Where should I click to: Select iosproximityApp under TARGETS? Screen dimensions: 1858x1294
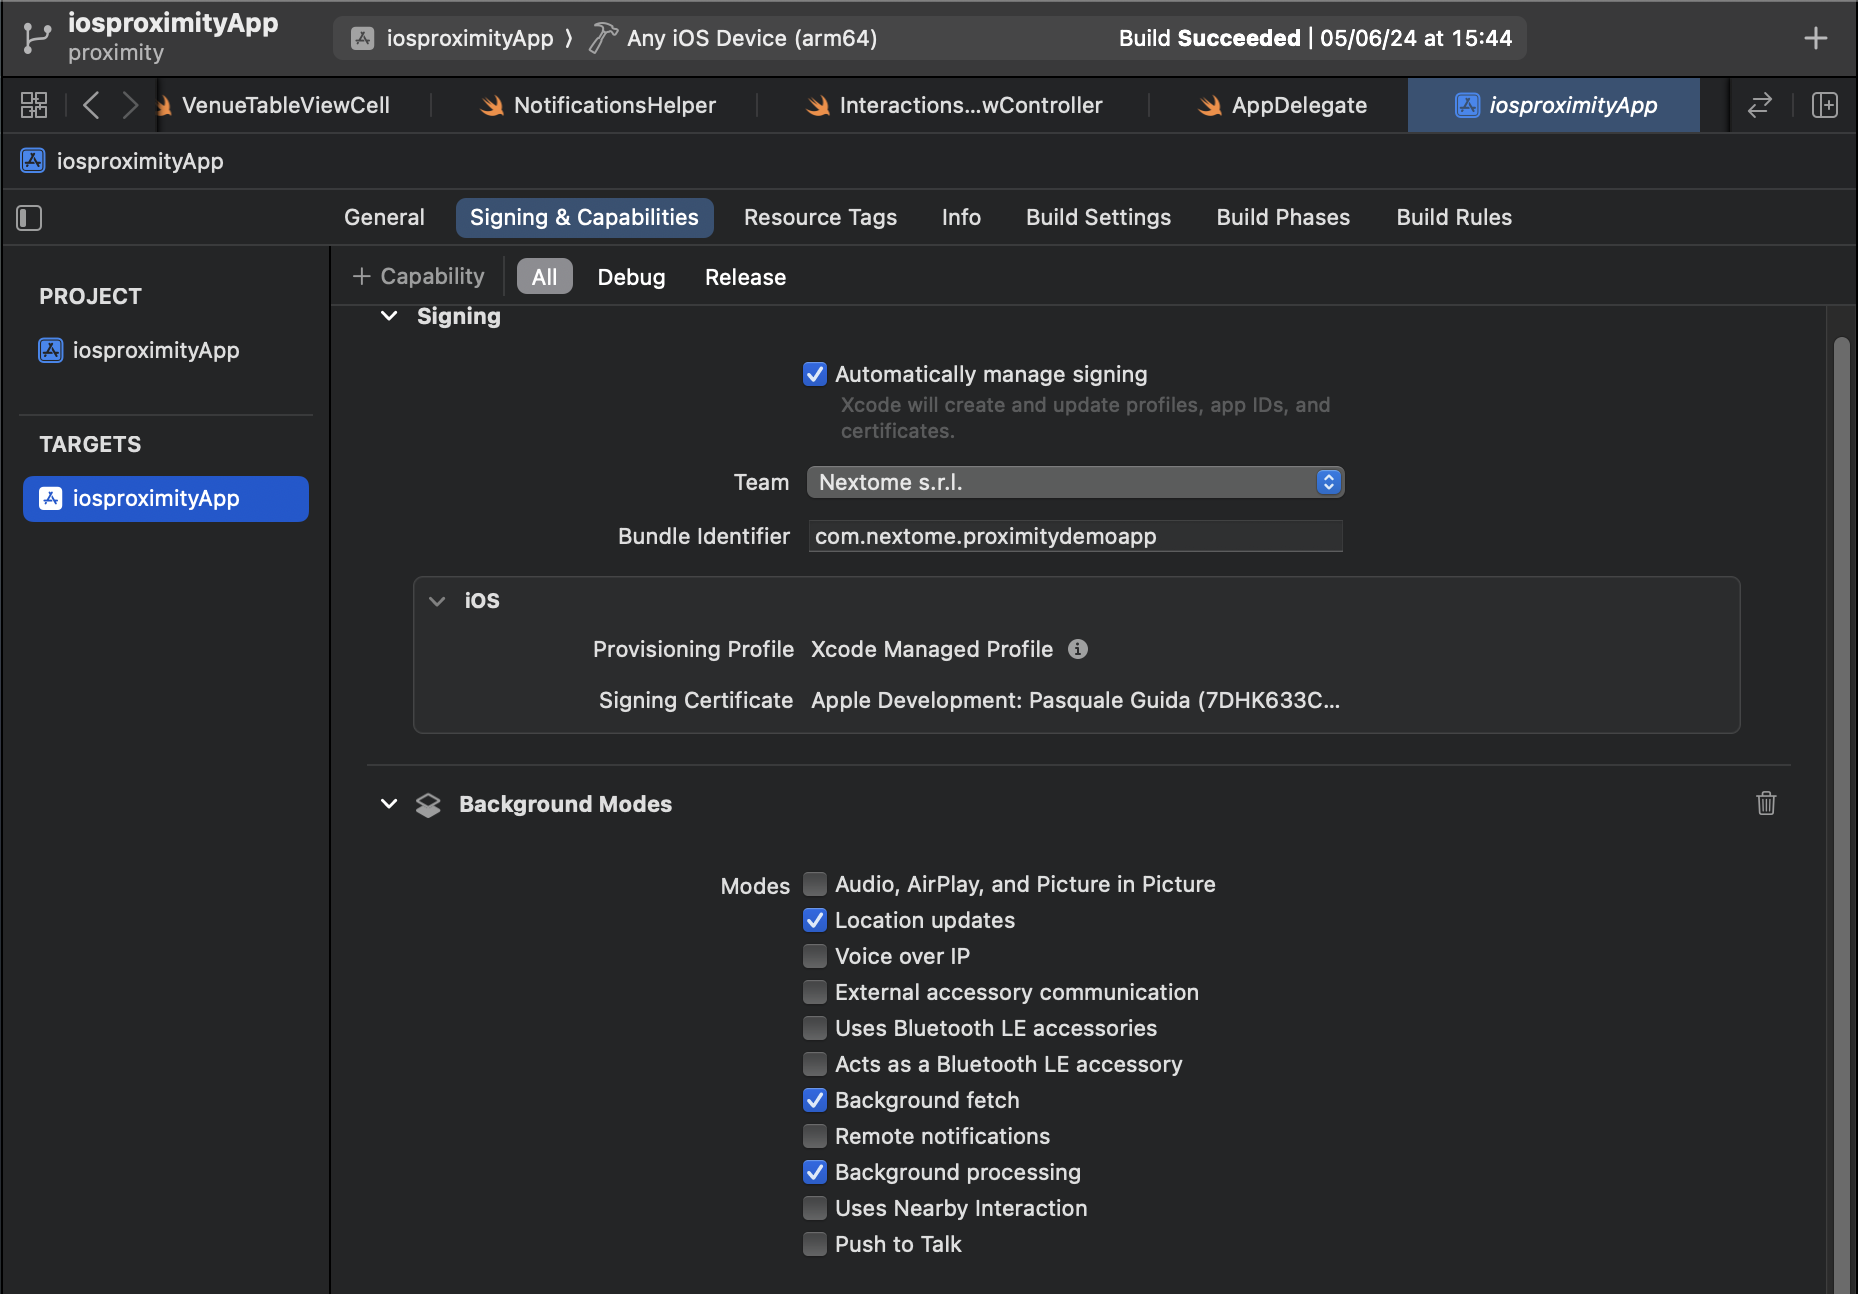point(166,498)
